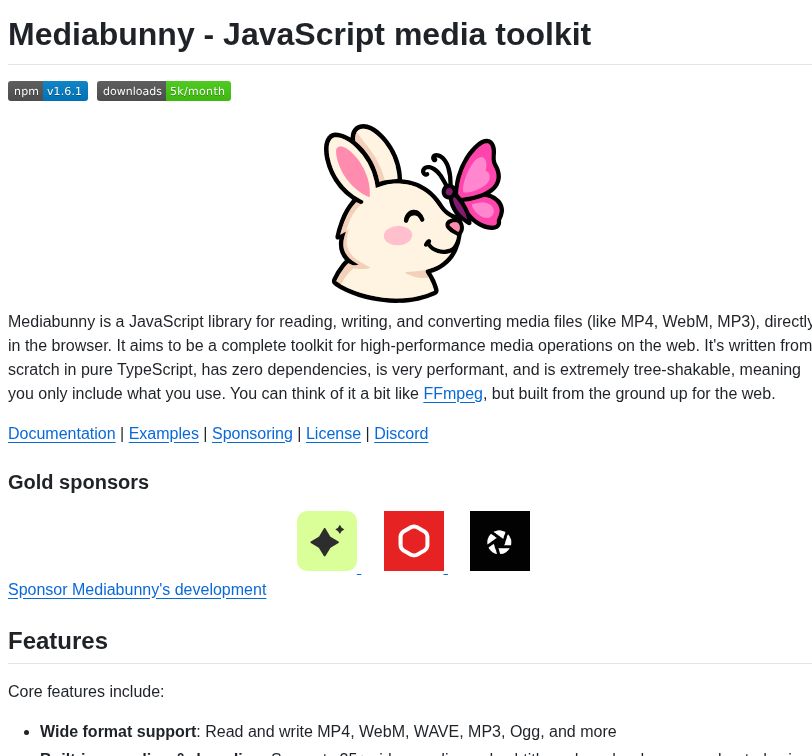Click the Mediabunny - JavaScript media toolkit heading
Screen dimensions: 812x756
click(x=299, y=35)
